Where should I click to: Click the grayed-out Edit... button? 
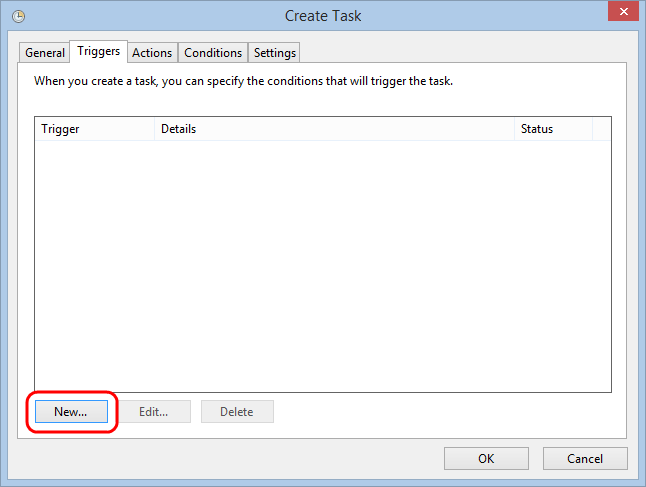coord(153,412)
